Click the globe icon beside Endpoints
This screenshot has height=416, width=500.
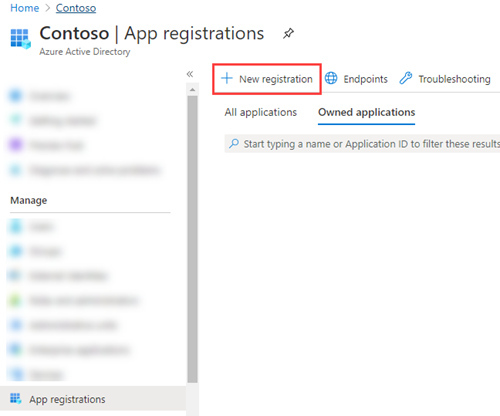click(331, 78)
